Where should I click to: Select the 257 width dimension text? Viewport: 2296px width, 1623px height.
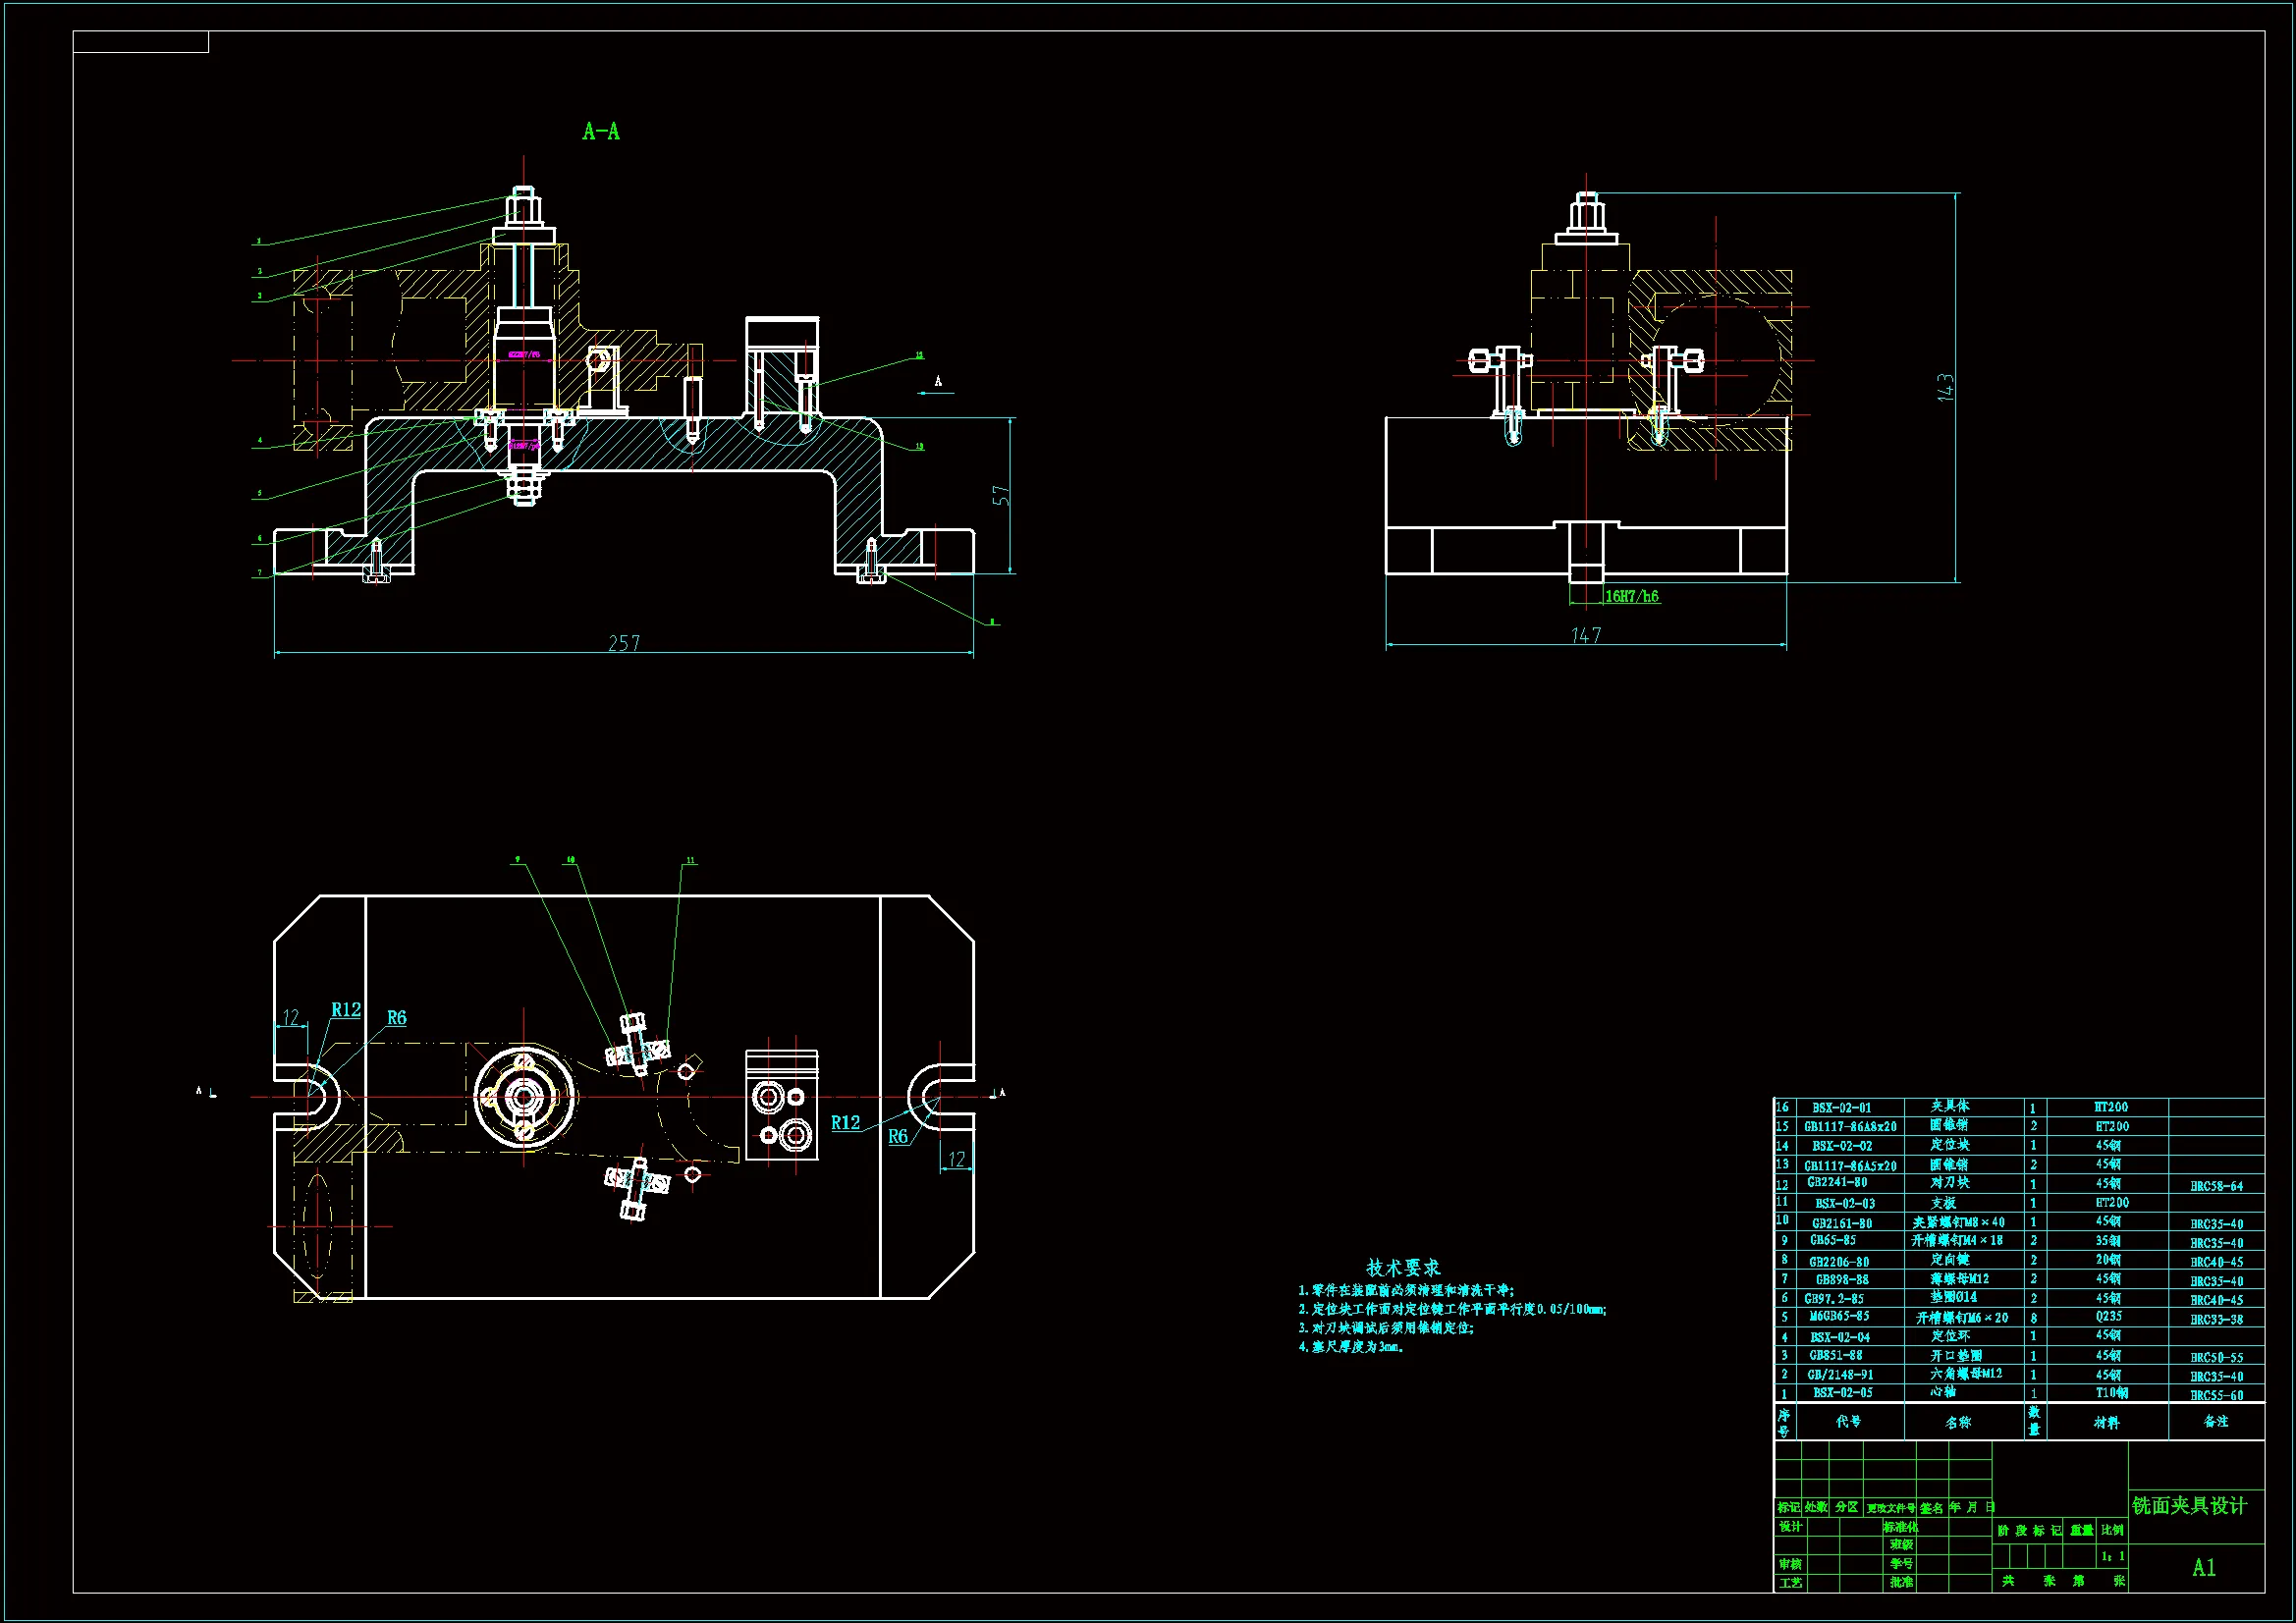coord(624,643)
